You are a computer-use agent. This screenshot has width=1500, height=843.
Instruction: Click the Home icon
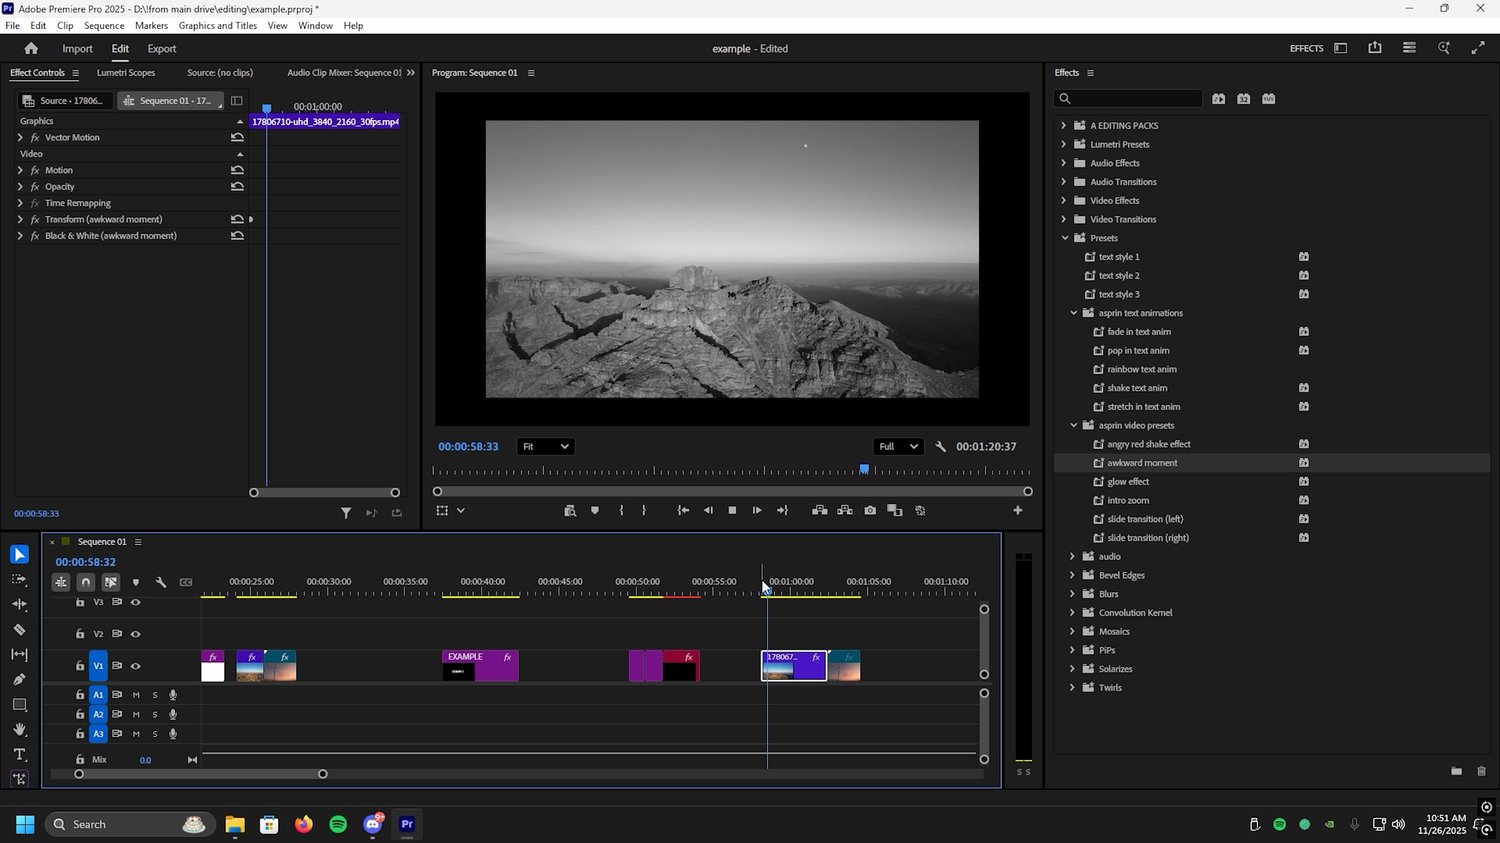pyautogui.click(x=31, y=49)
